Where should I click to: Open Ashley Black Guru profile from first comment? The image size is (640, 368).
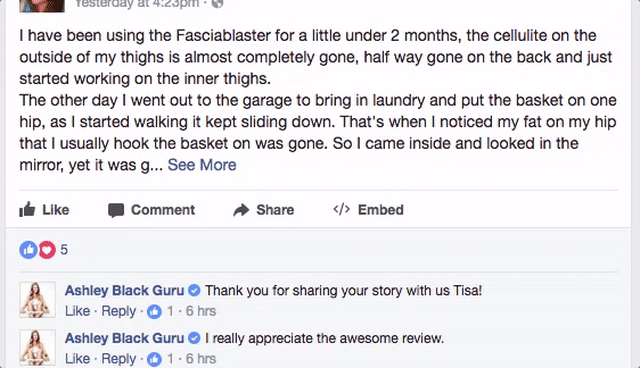(124, 290)
